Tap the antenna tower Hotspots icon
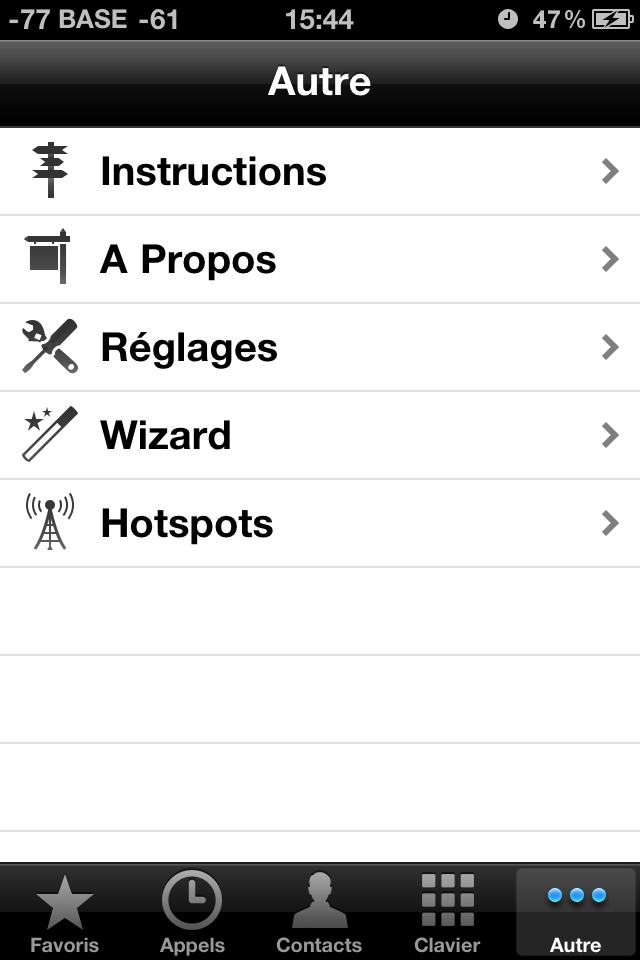This screenshot has height=960, width=640. pyautogui.click(x=50, y=522)
